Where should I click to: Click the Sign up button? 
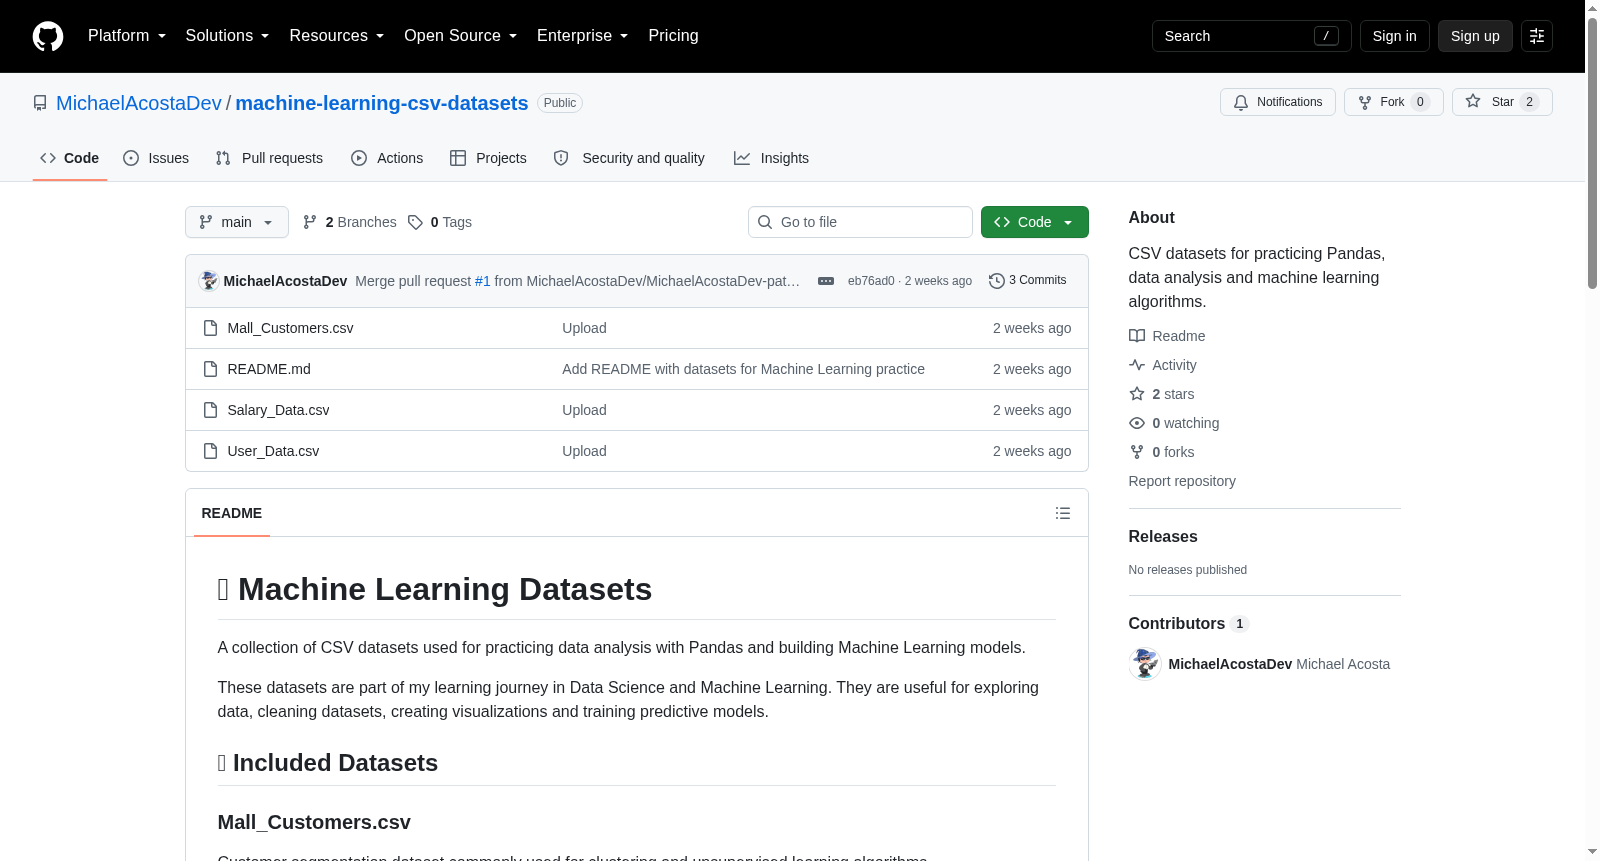coord(1475,36)
